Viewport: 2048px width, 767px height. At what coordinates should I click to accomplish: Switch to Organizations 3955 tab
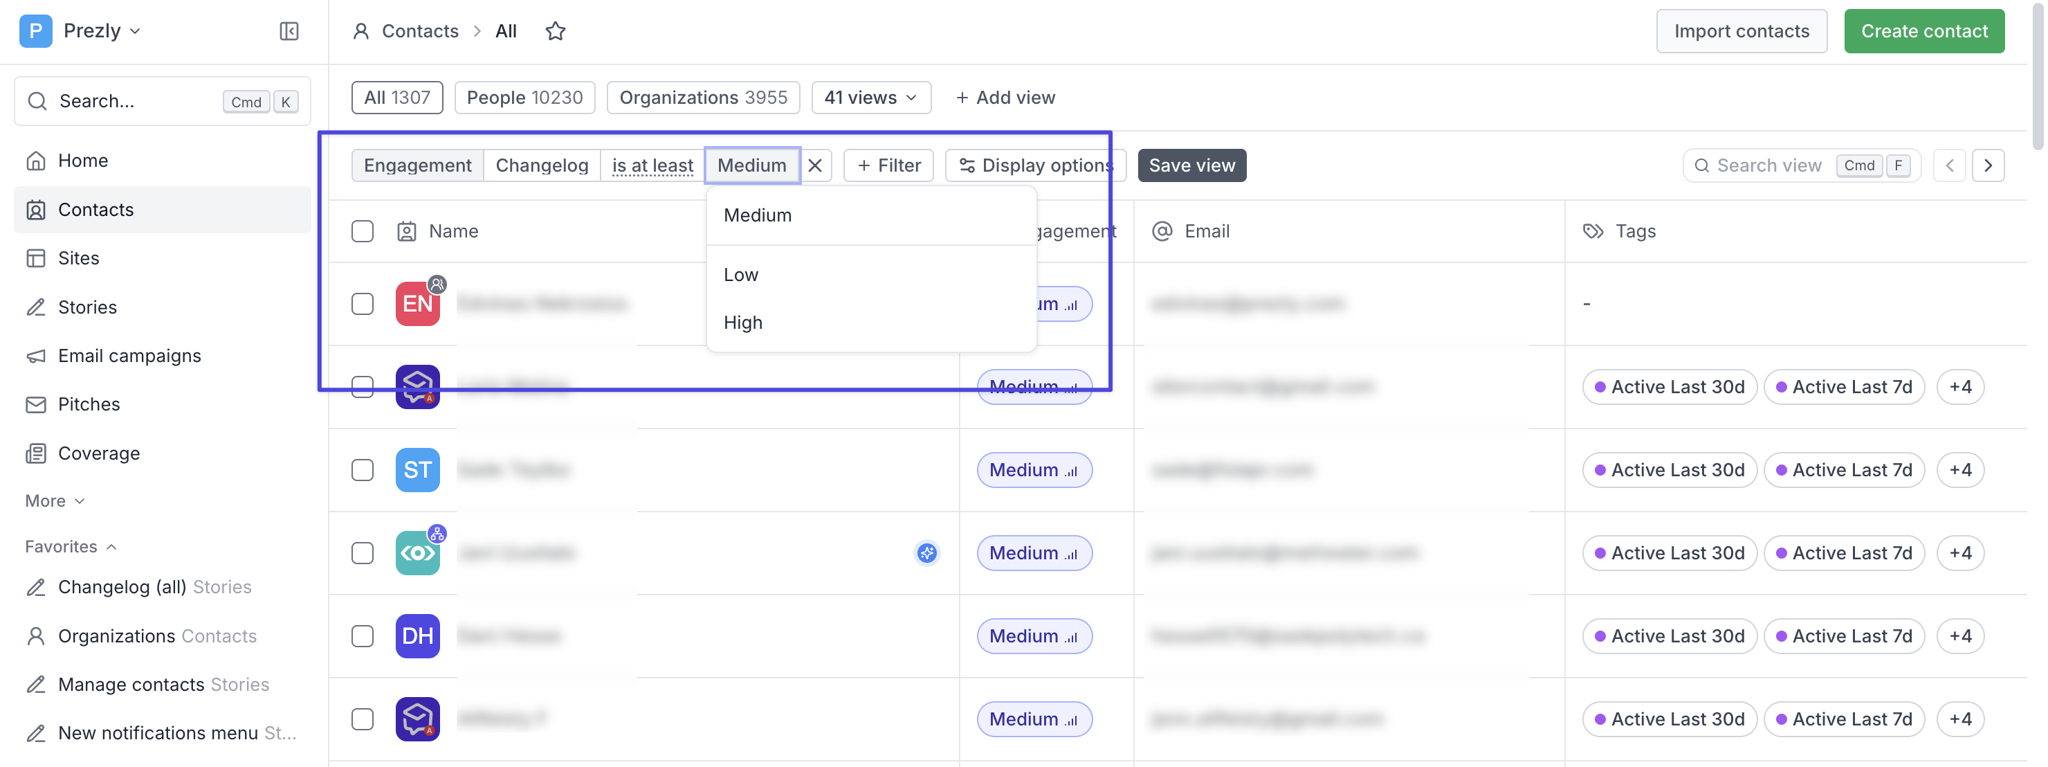(704, 97)
